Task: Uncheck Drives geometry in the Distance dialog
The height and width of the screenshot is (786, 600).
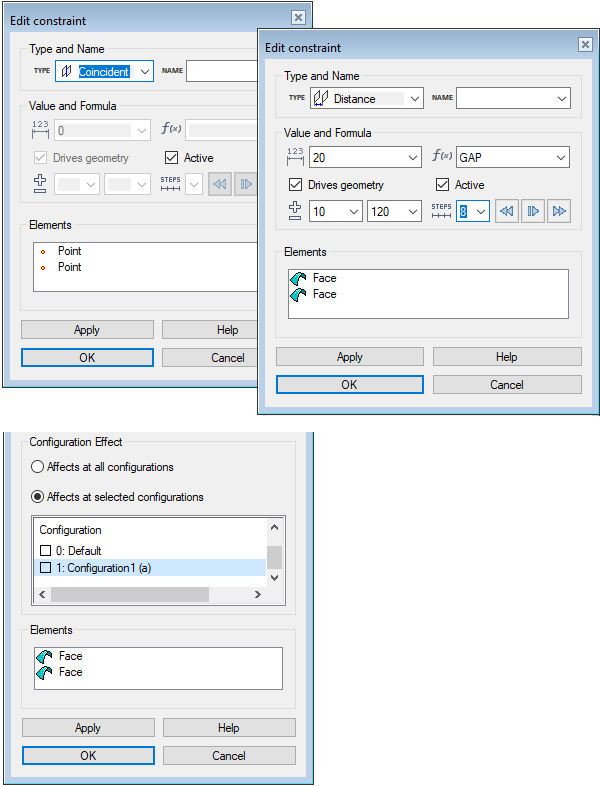Action: coord(295,185)
